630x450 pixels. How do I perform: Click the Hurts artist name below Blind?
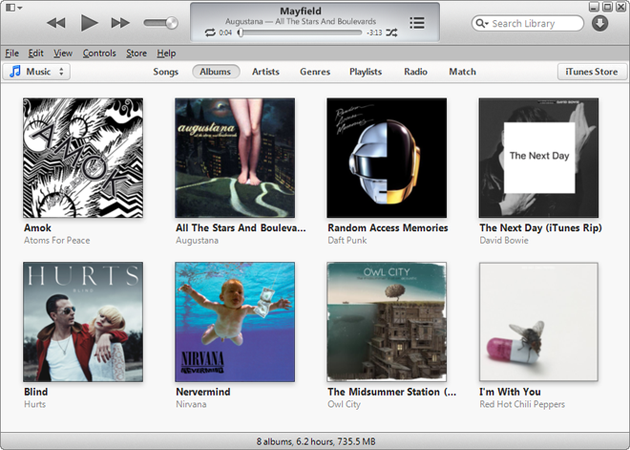35,404
